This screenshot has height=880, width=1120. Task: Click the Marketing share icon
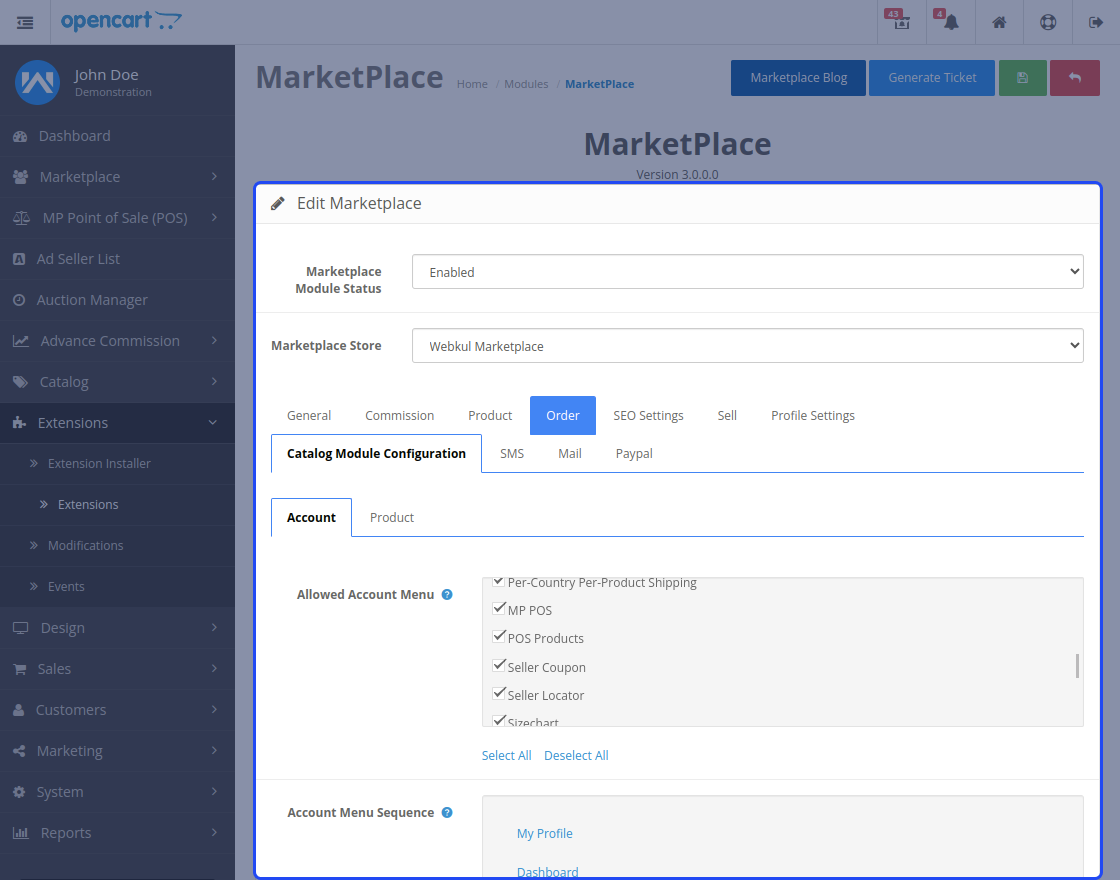click(x=19, y=751)
